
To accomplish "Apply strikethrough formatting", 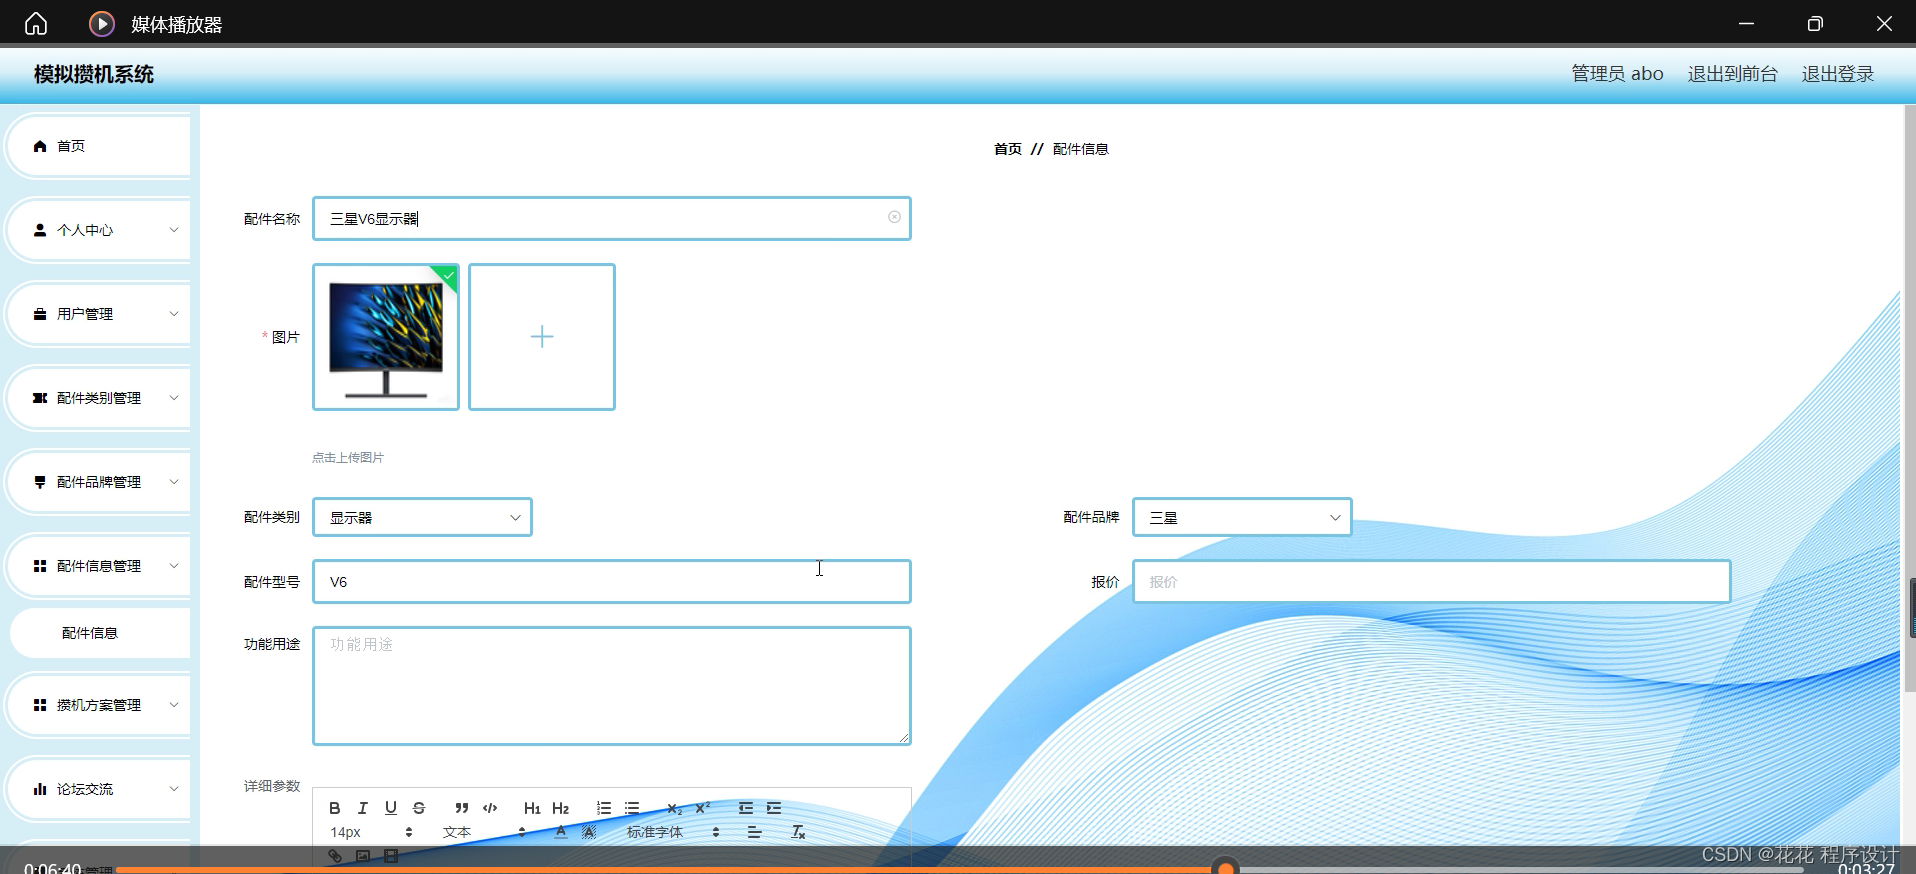I will (419, 808).
